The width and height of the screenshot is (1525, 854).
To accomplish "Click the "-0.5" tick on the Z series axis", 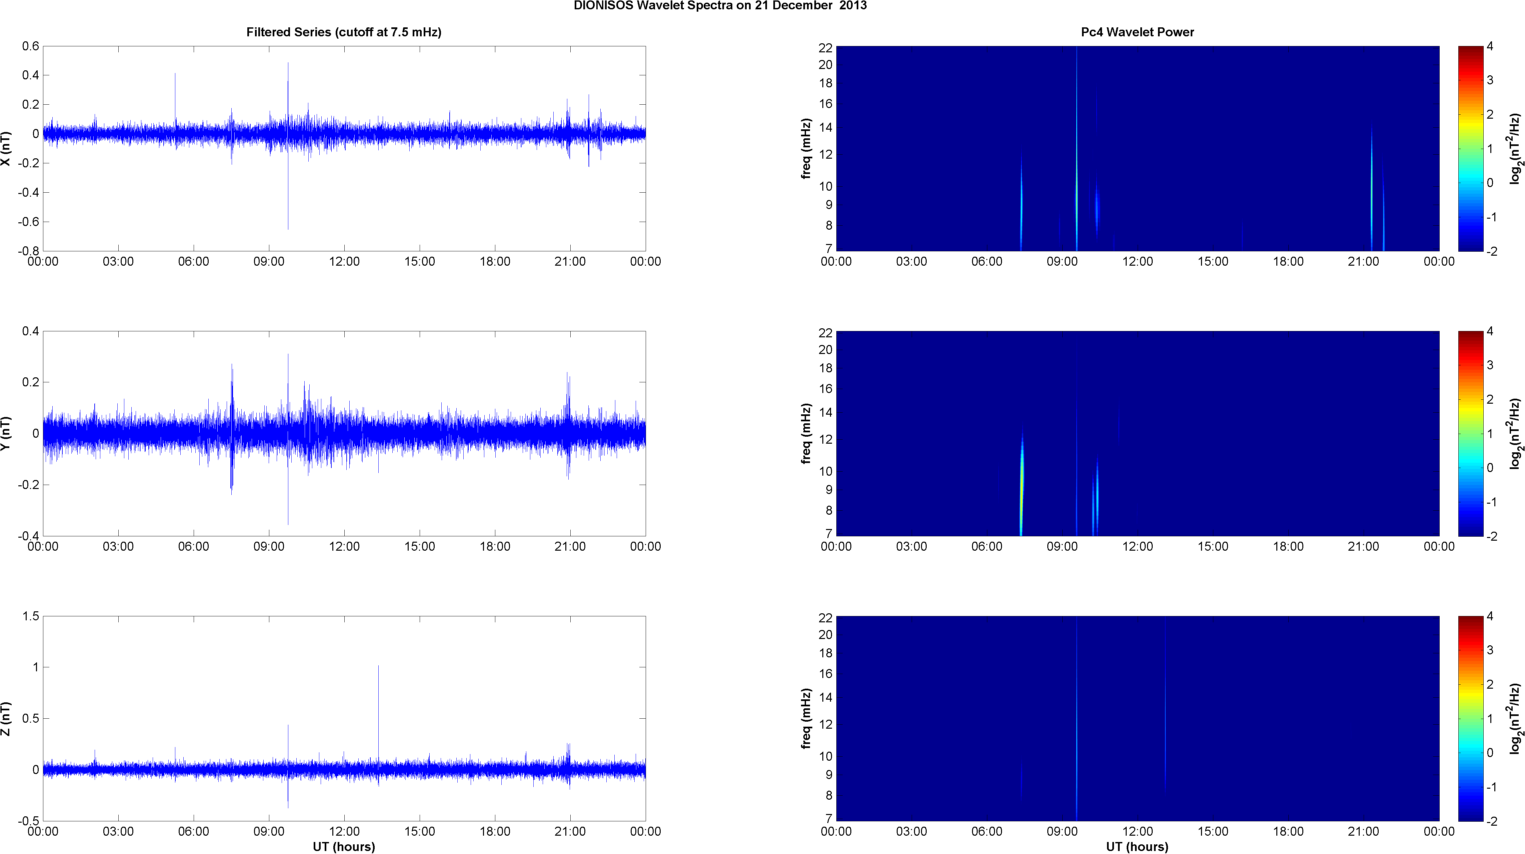I will (x=28, y=821).
